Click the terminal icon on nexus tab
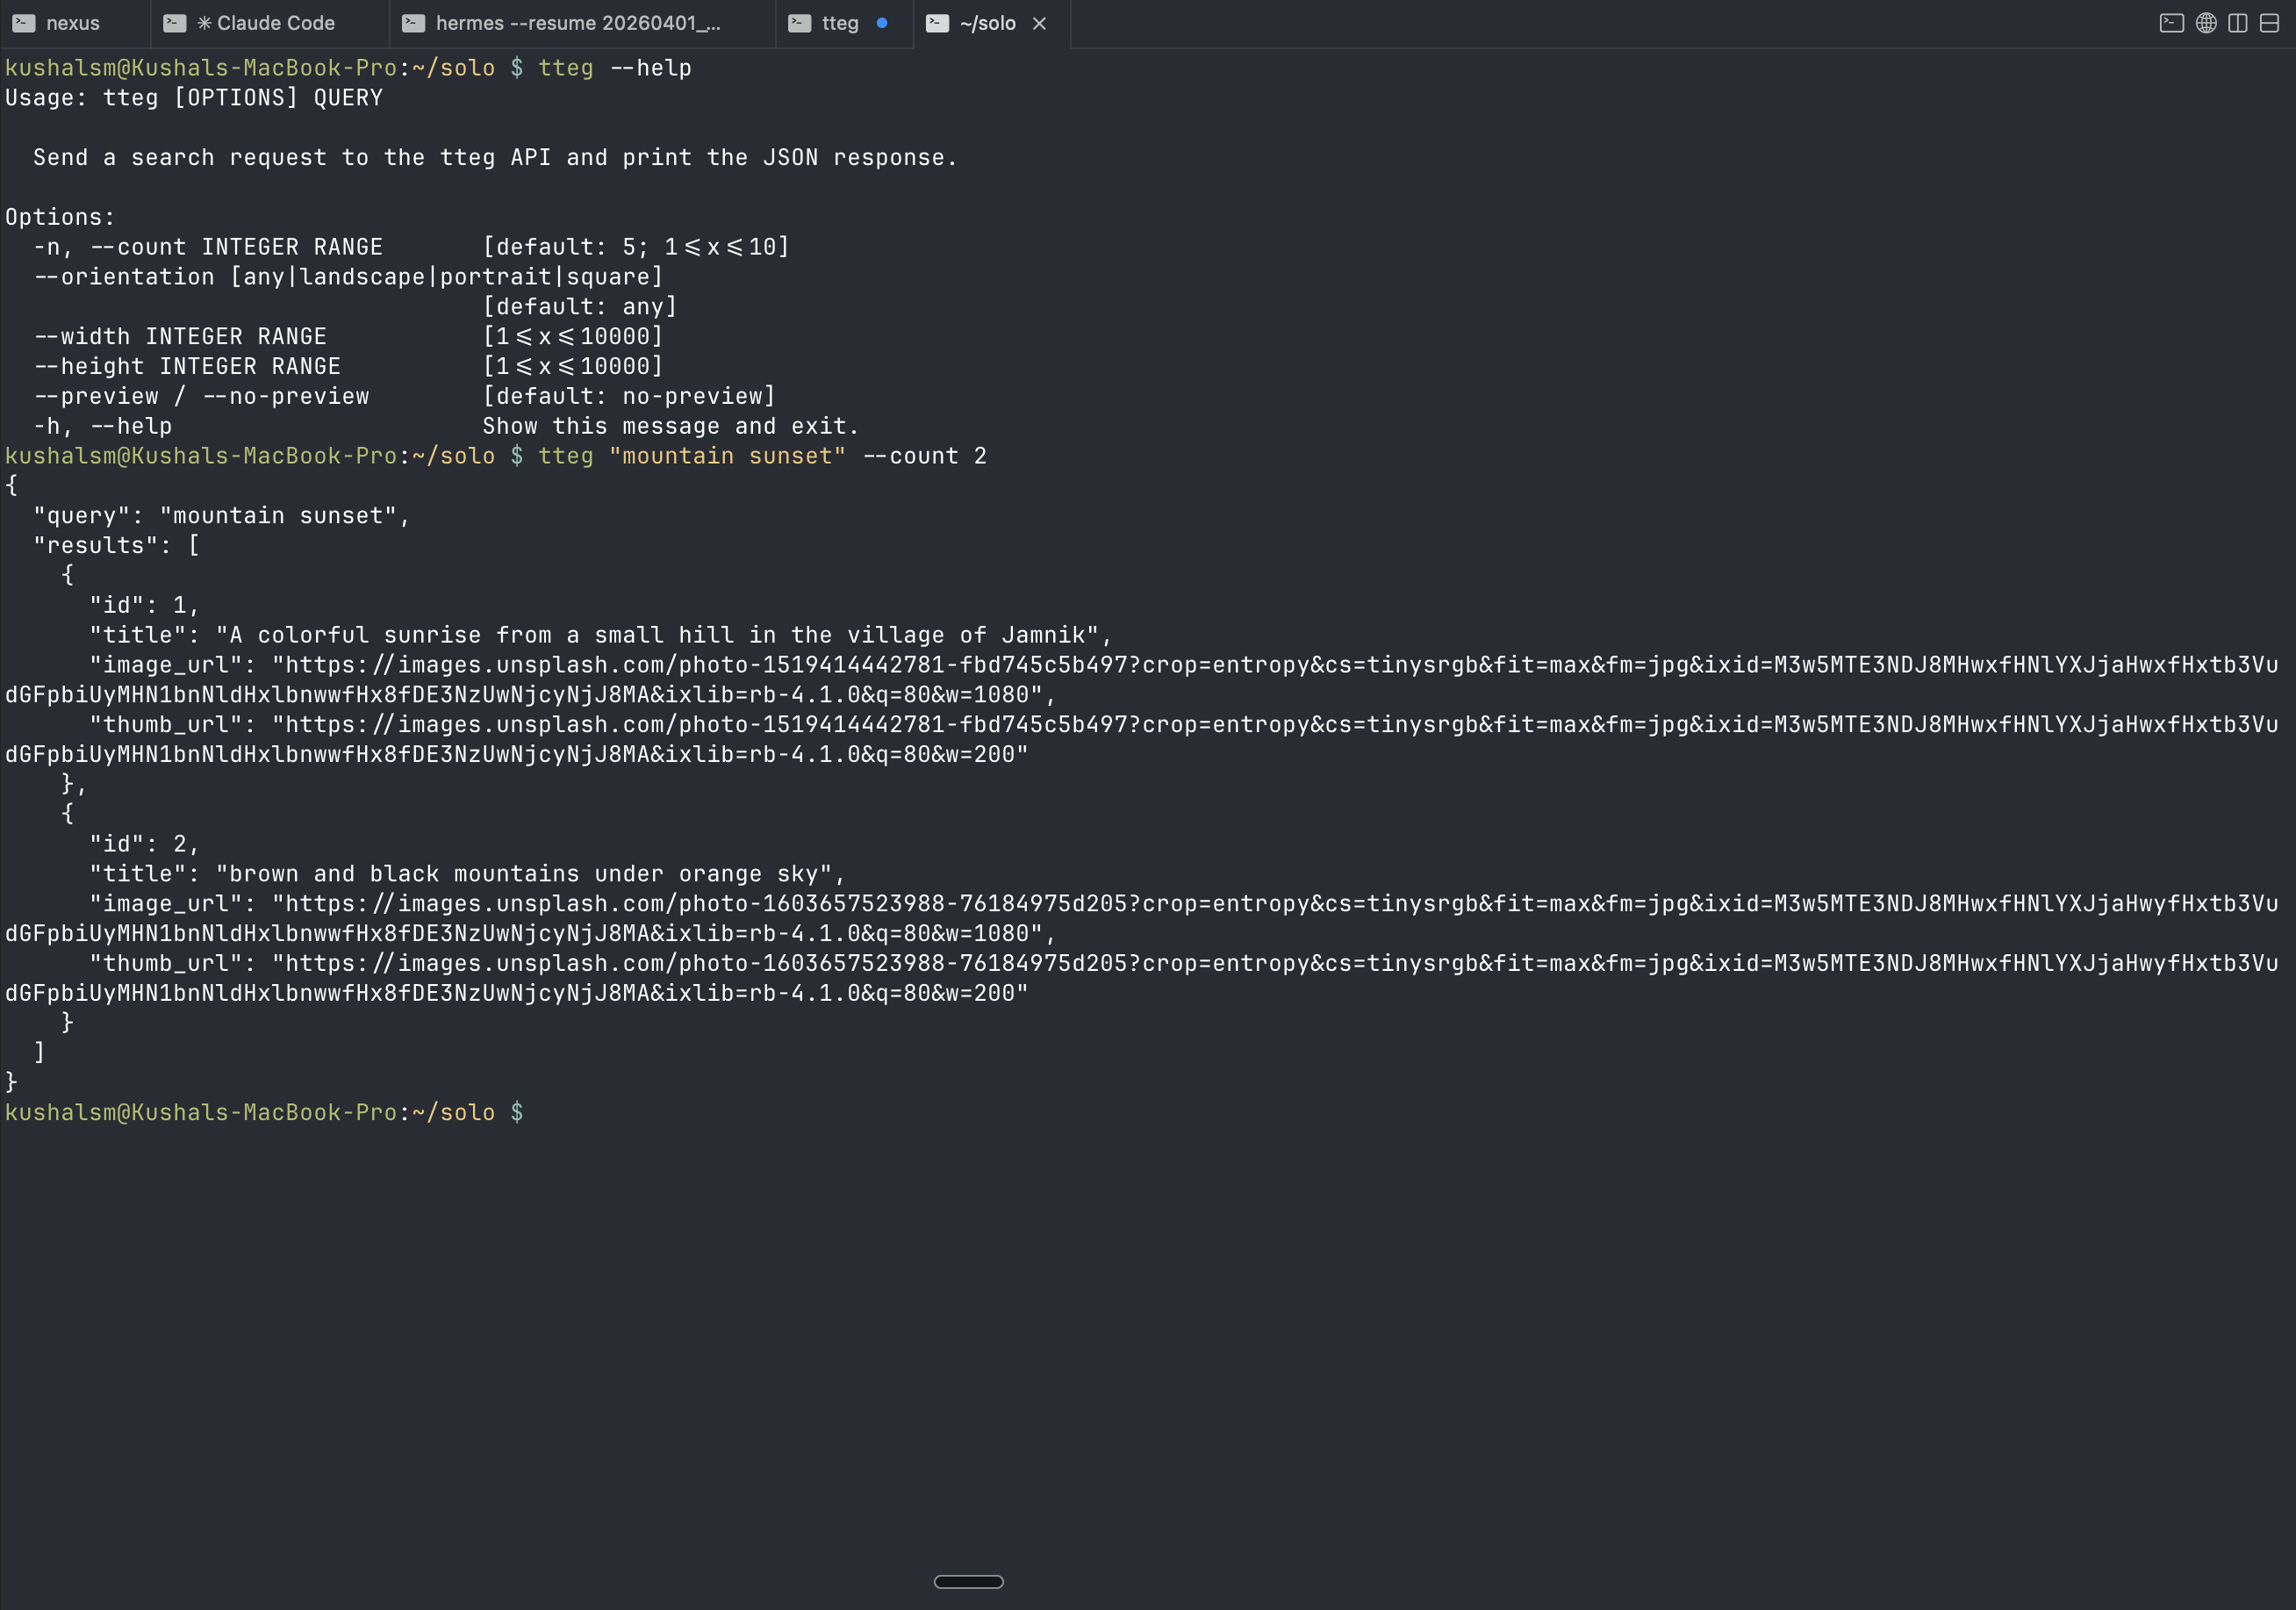The image size is (2296, 1610). (x=24, y=23)
